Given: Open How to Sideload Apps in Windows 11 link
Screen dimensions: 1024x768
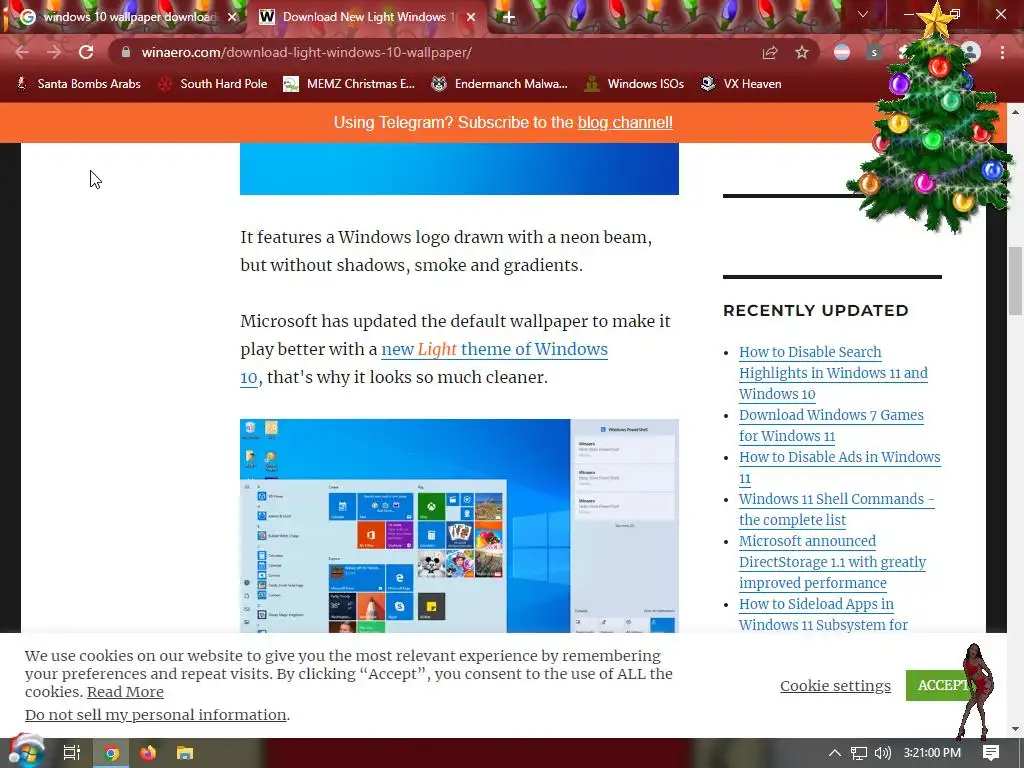Looking at the screenshot, I should 824,614.
